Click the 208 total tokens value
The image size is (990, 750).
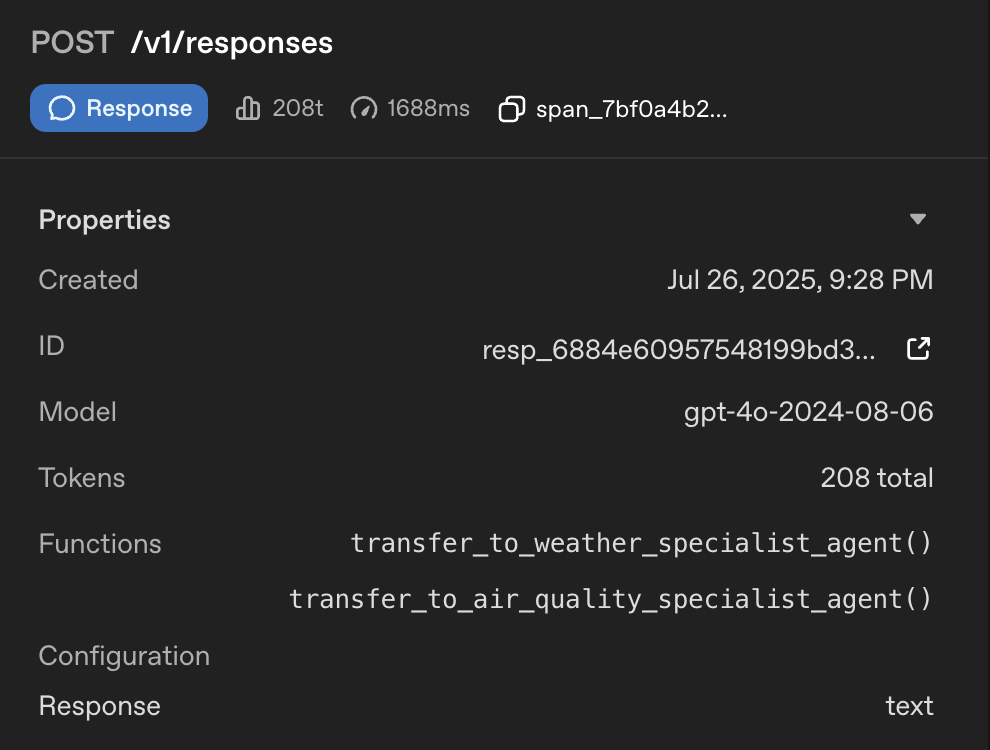tap(877, 478)
